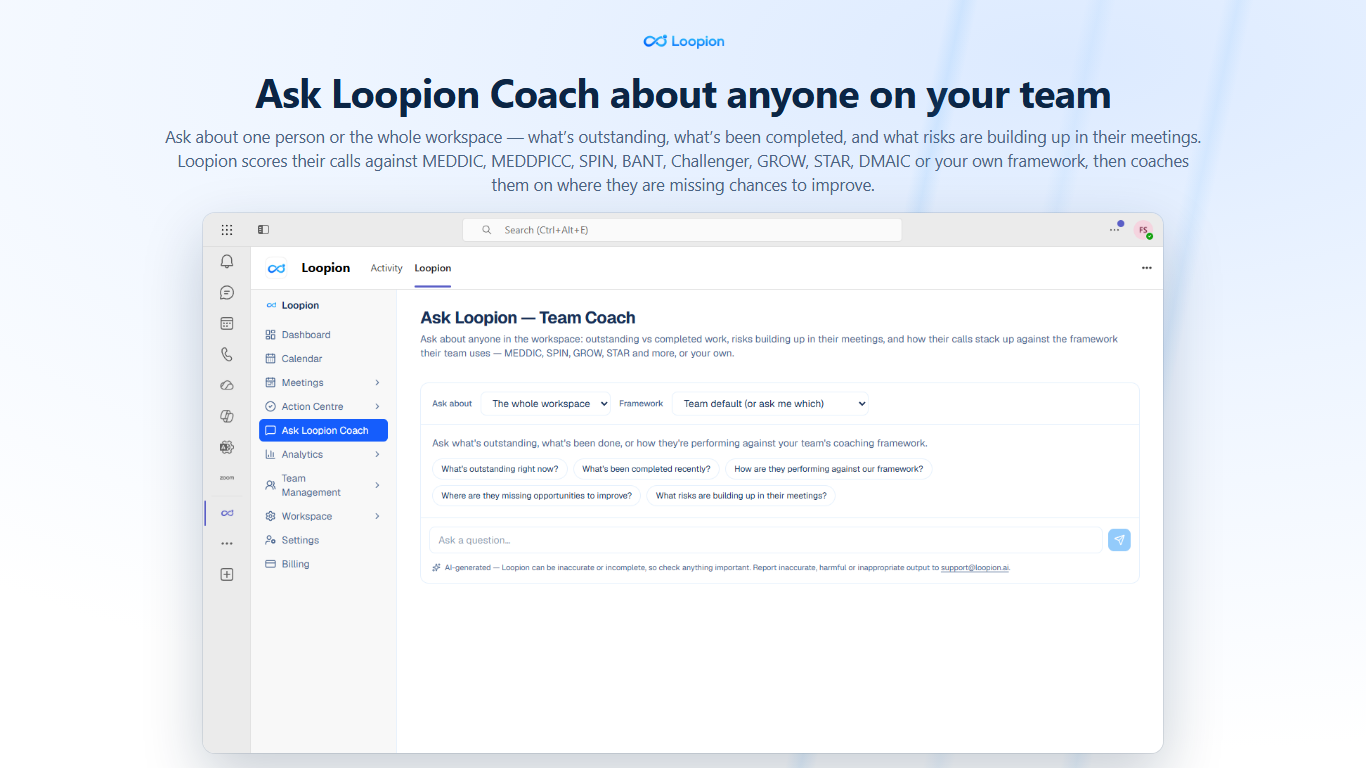Screen dimensions: 1366x768
Task: Select Loopion infinity icon in left rail
Action: click(227, 513)
